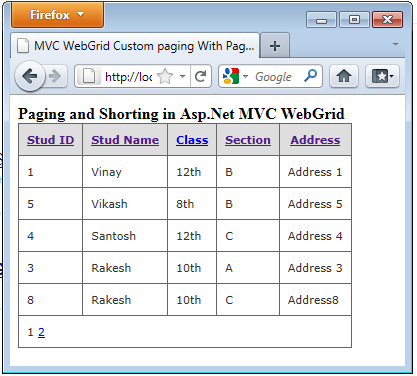Click the Rakesh cell in the Address 3 row

pyautogui.click(x=125, y=268)
